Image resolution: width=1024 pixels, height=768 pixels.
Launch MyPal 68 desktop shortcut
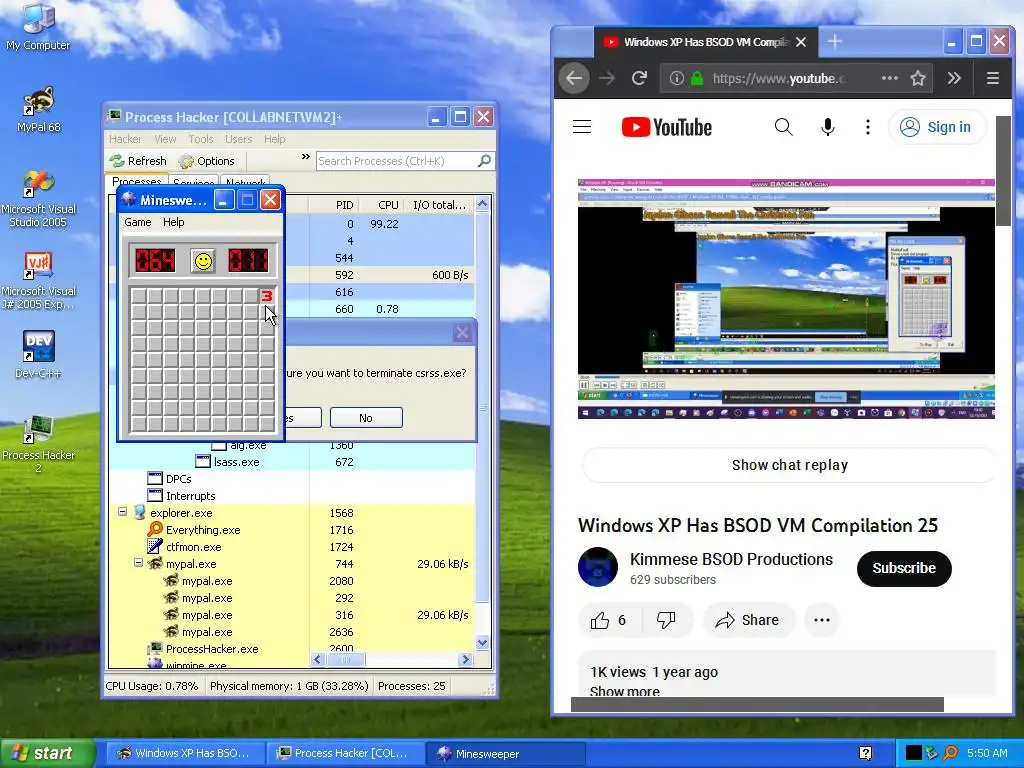(39, 109)
